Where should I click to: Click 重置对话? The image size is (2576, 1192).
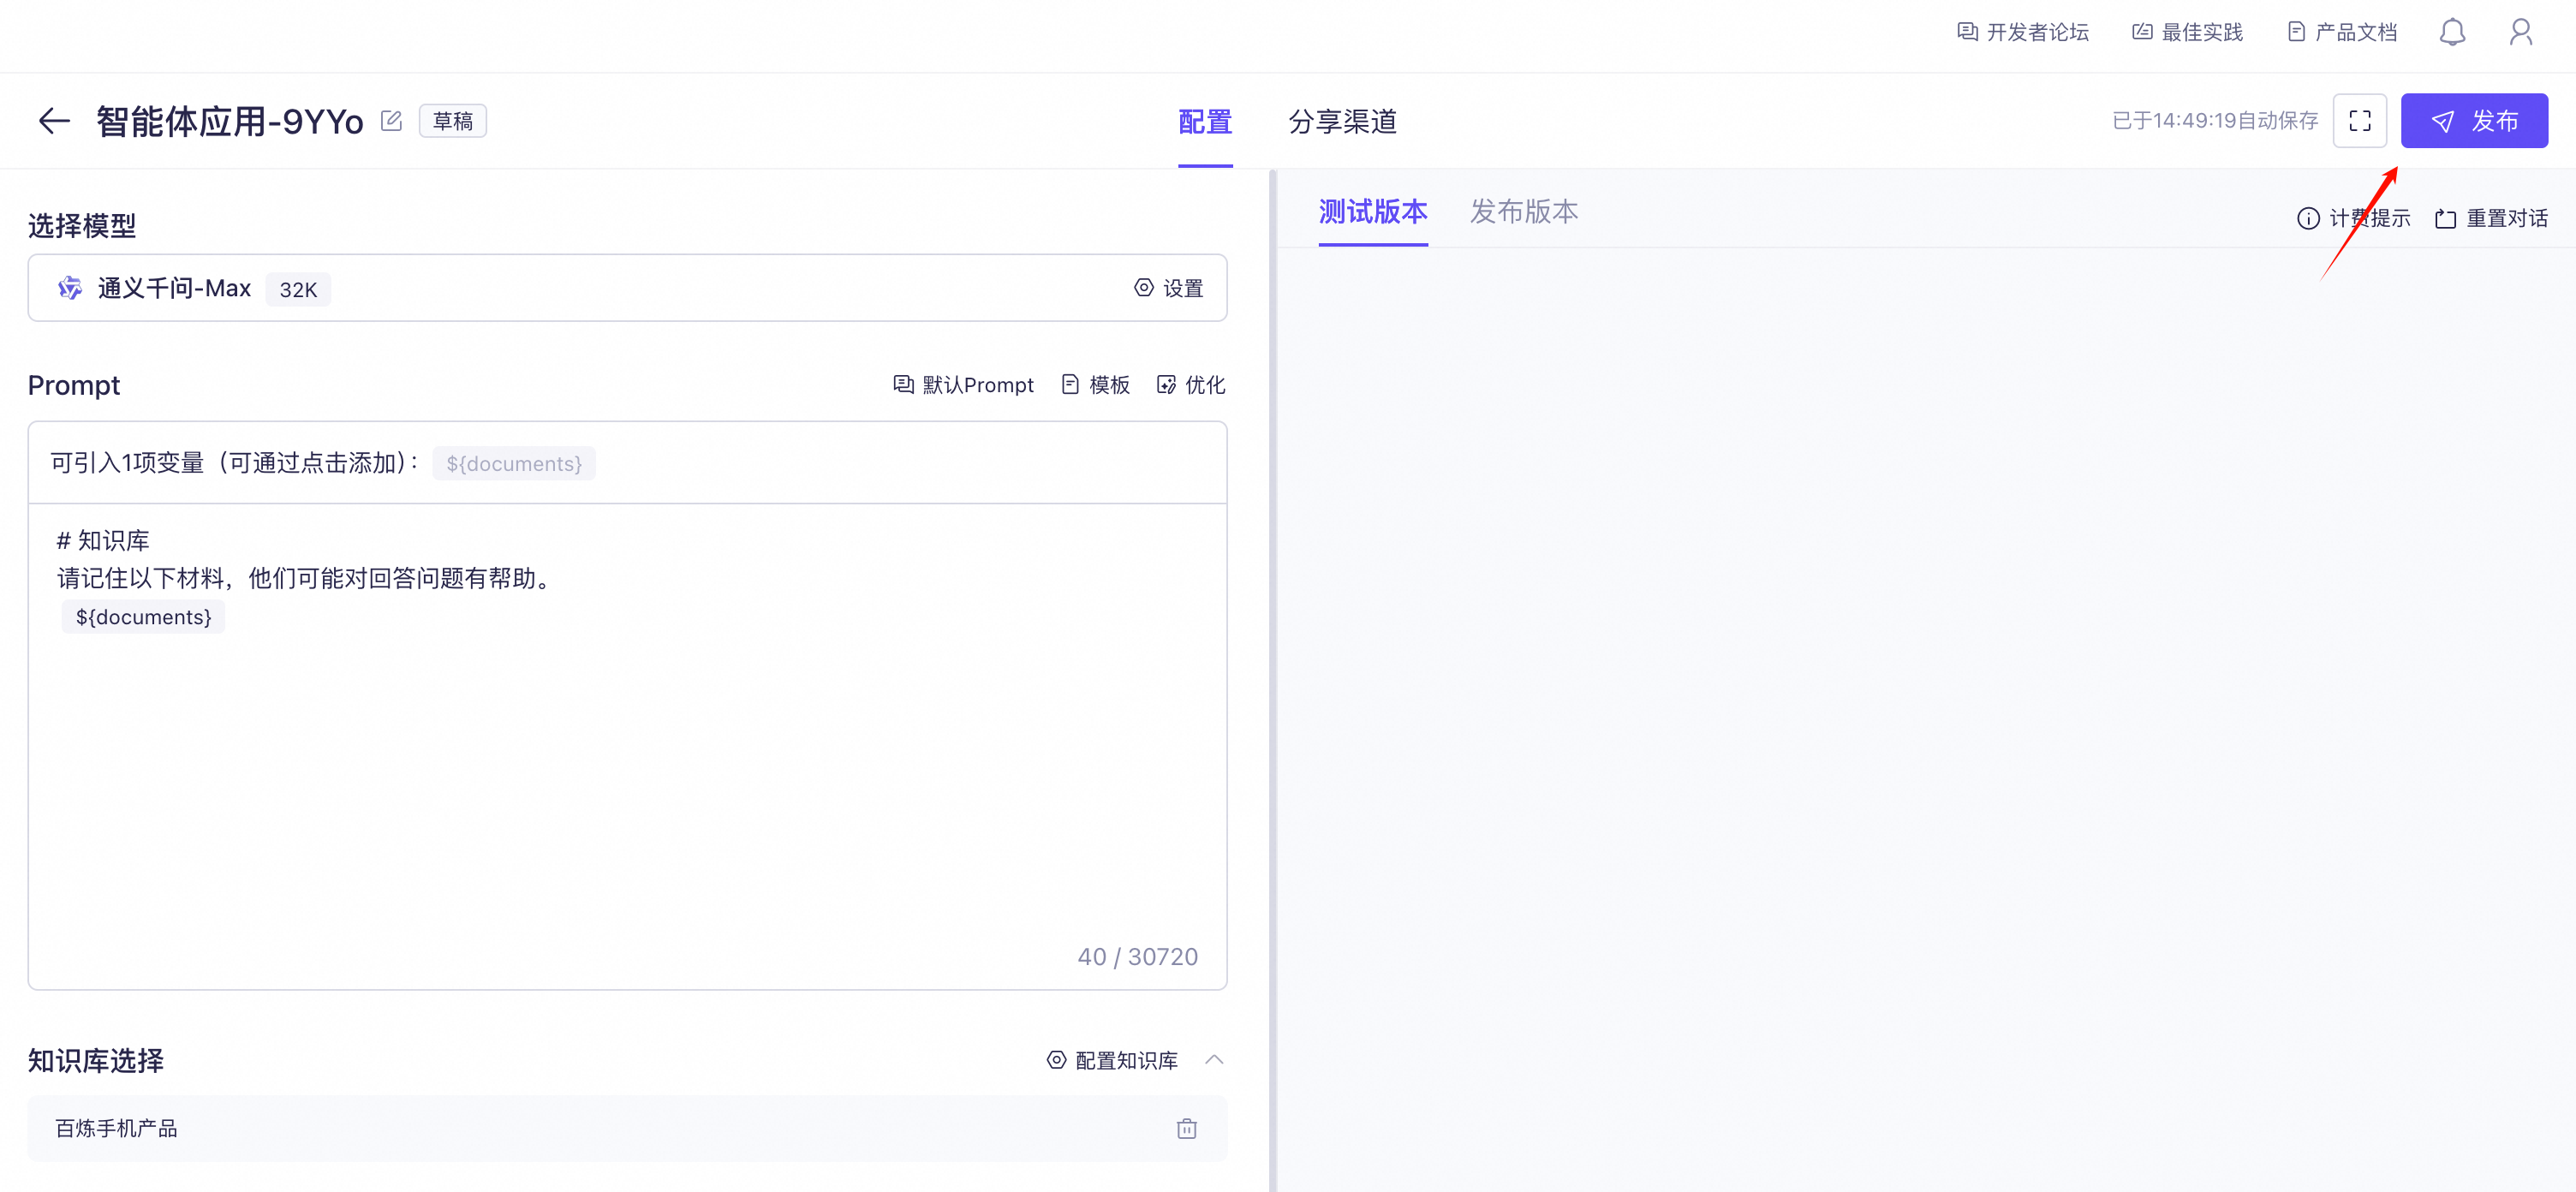click(x=2491, y=218)
